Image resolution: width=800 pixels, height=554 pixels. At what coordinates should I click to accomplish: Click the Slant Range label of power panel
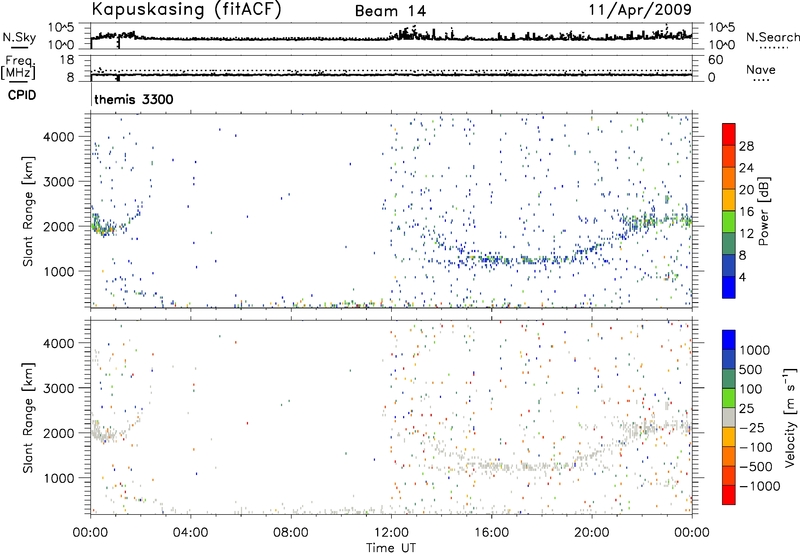pos(28,211)
